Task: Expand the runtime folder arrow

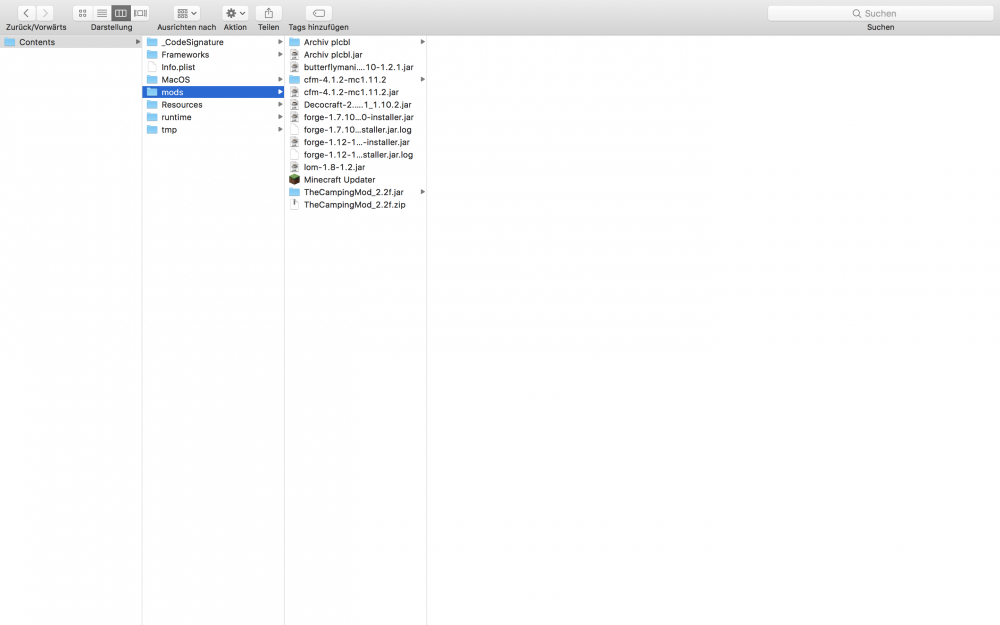Action: (280, 117)
